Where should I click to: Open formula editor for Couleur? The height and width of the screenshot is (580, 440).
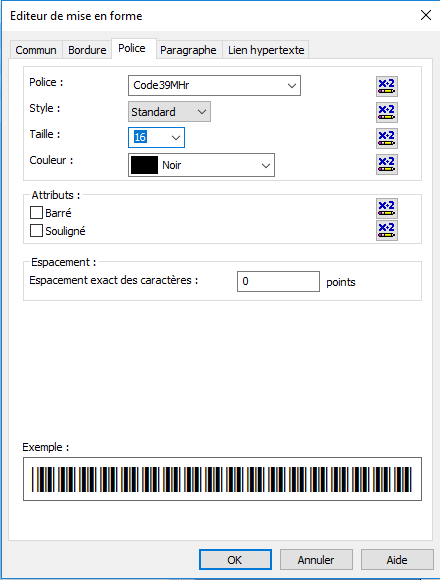pyautogui.click(x=387, y=164)
